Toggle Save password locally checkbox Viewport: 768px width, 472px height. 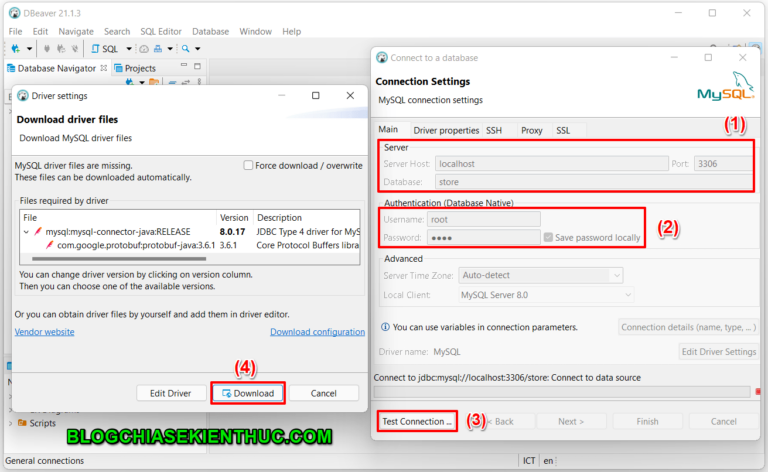click(548, 238)
